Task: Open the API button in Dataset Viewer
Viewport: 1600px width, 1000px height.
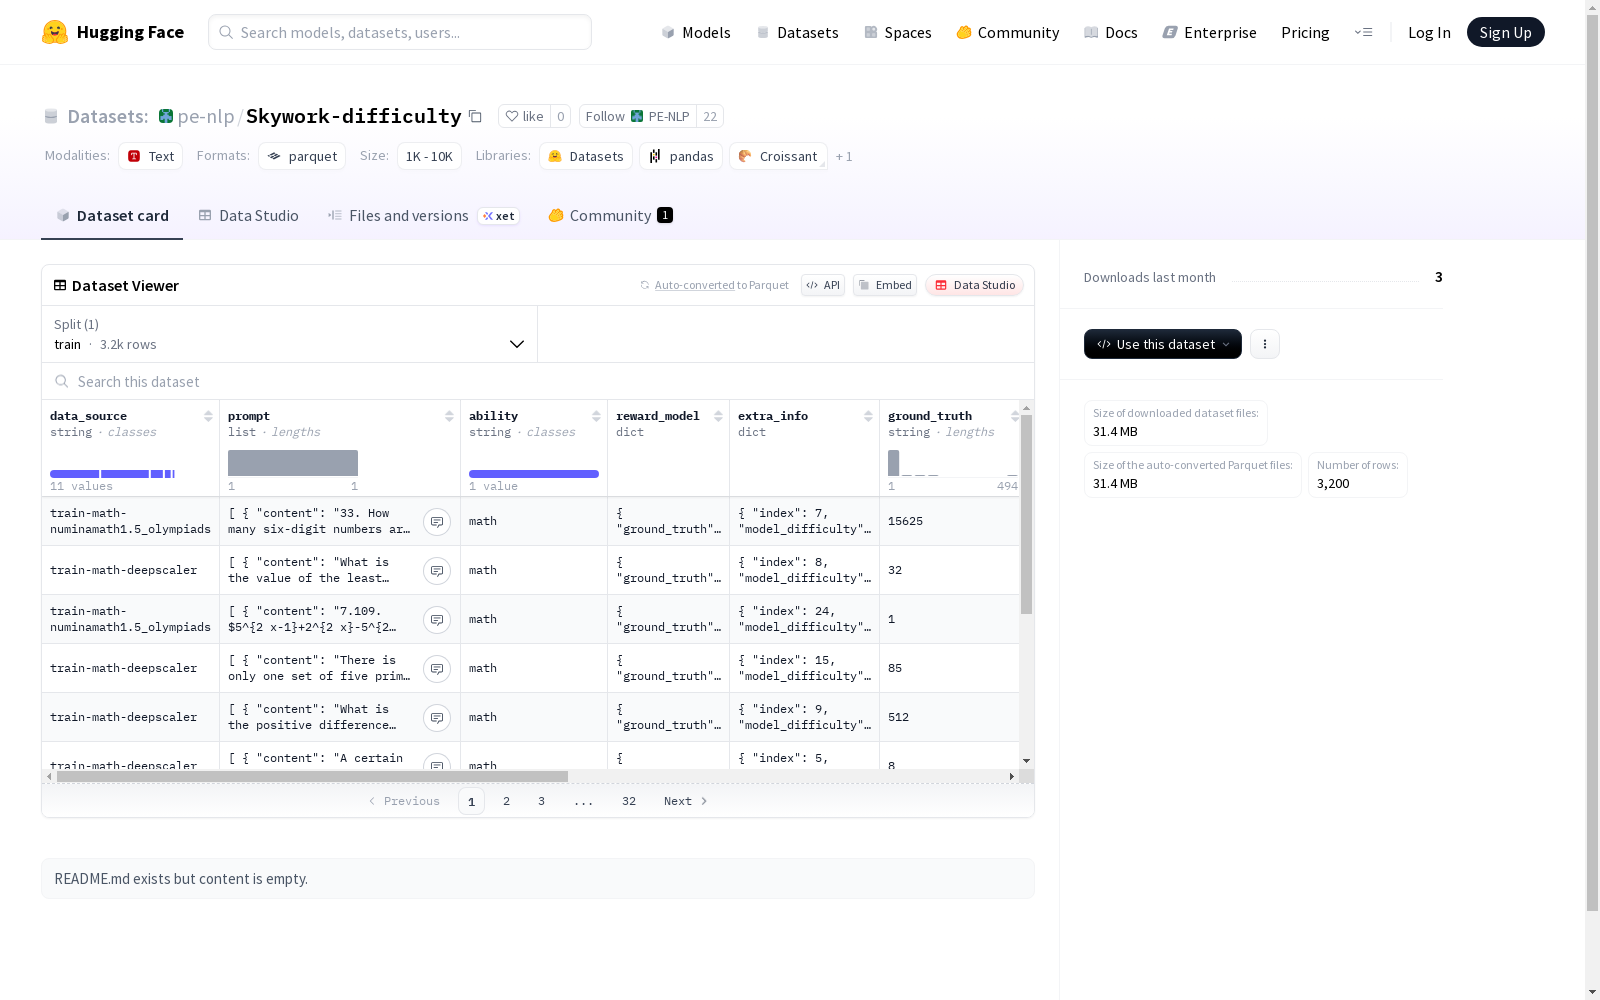Action: pyautogui.click(x=823, y=285)
